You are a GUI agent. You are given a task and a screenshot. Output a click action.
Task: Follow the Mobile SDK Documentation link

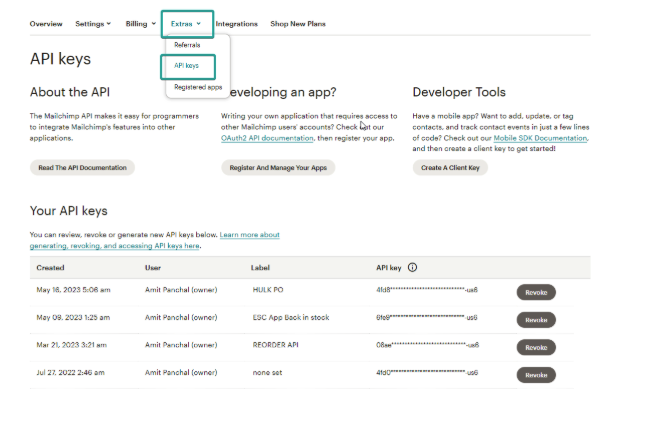(x=540, y=138)
